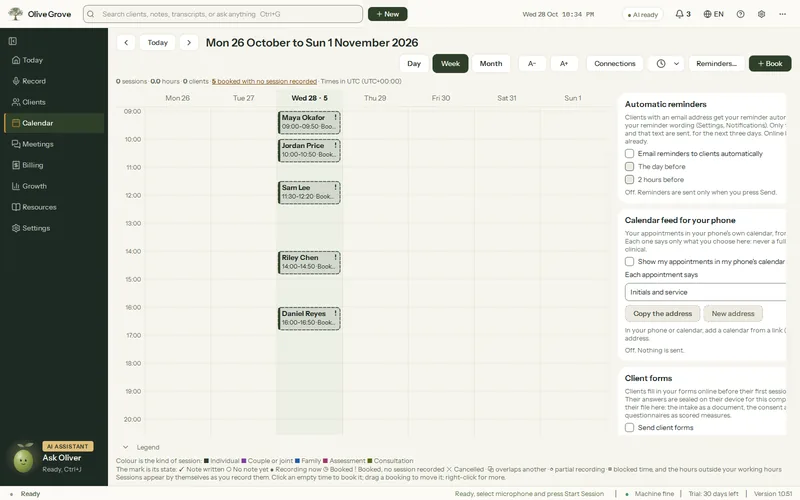800x500 pixels.
Task: Click the Meetings chat icon
Action: [x=16, y=144]
